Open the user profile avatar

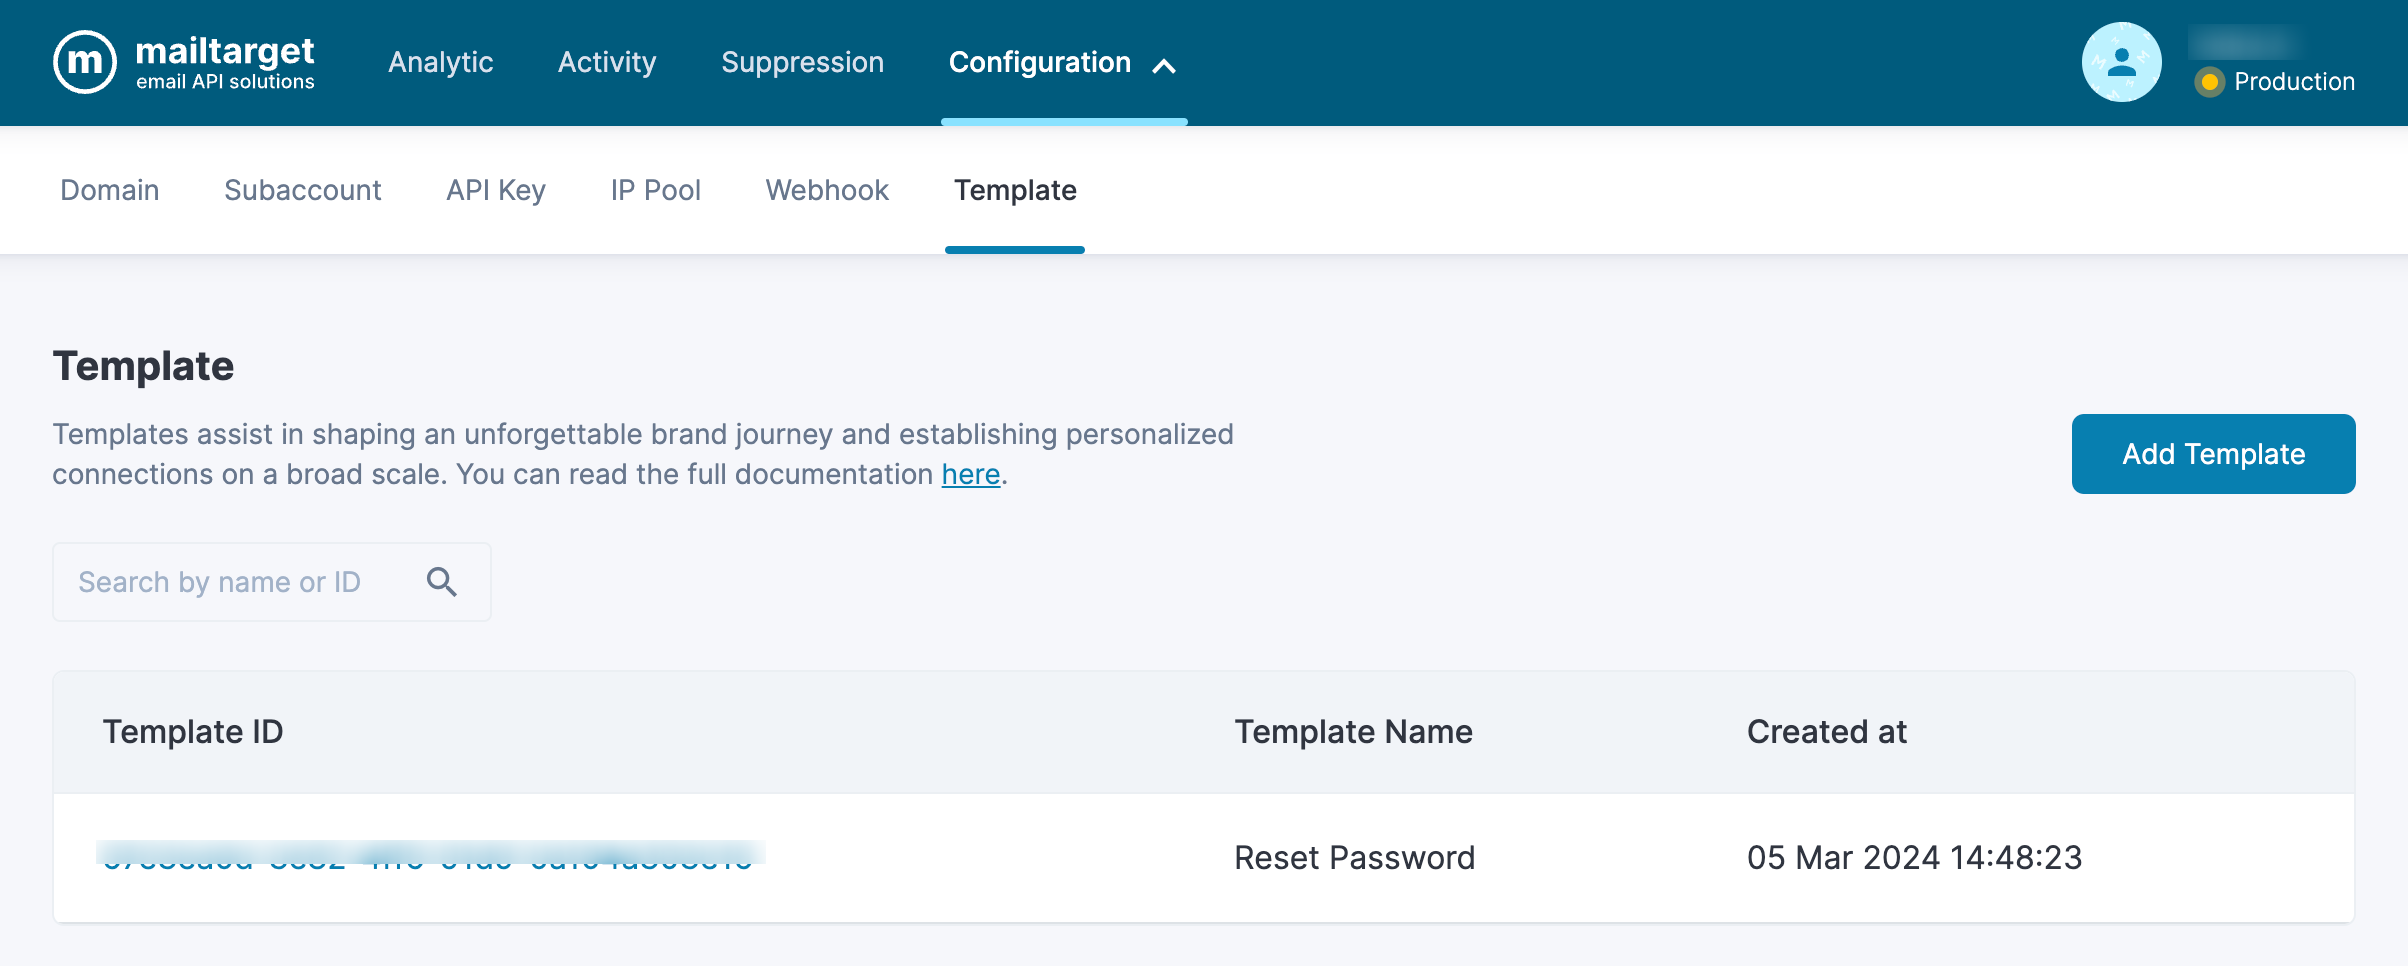coord(2121,62)
